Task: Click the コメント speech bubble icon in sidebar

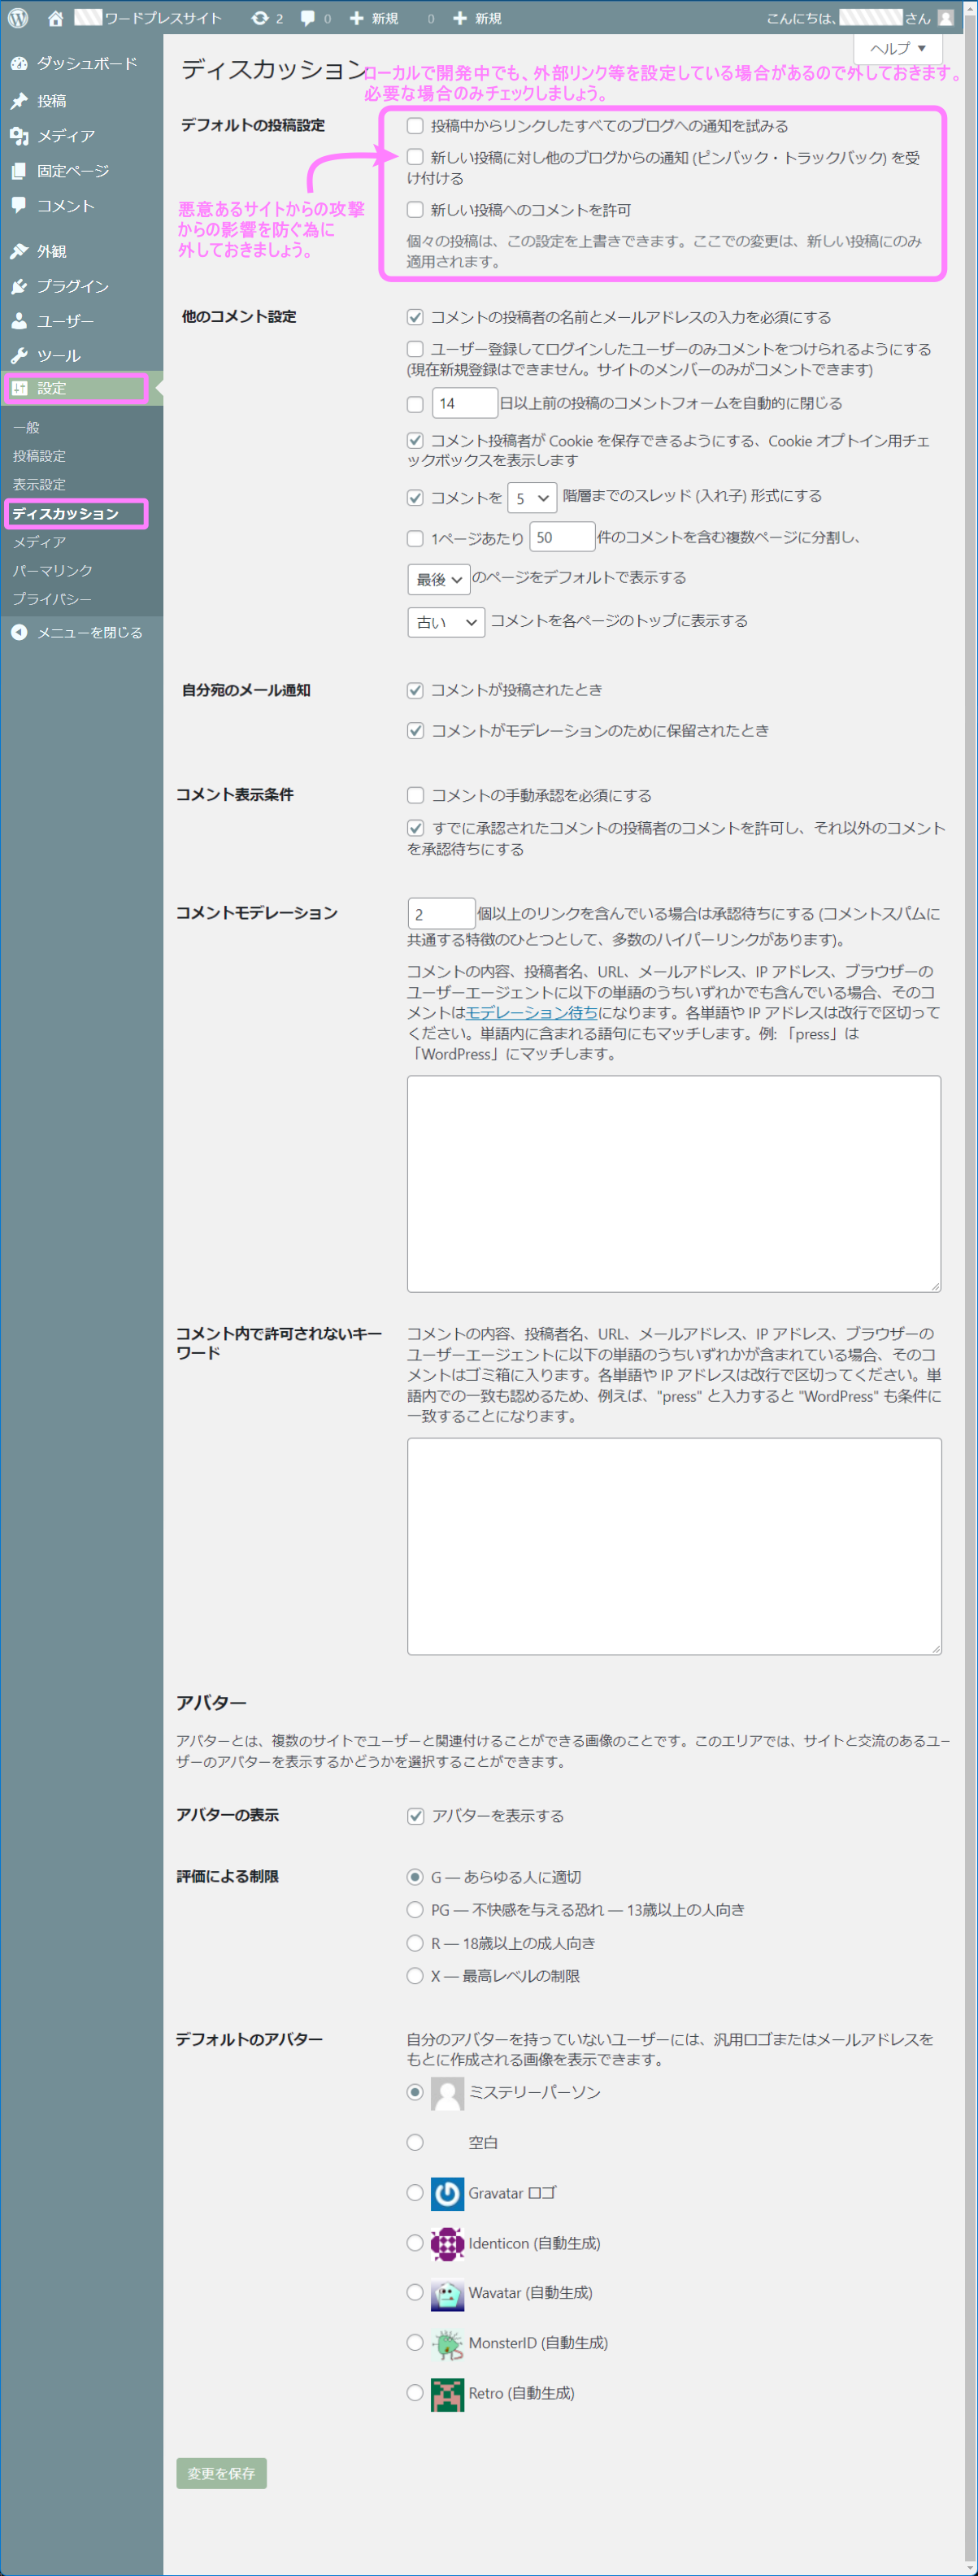Action: click(19, 205)
